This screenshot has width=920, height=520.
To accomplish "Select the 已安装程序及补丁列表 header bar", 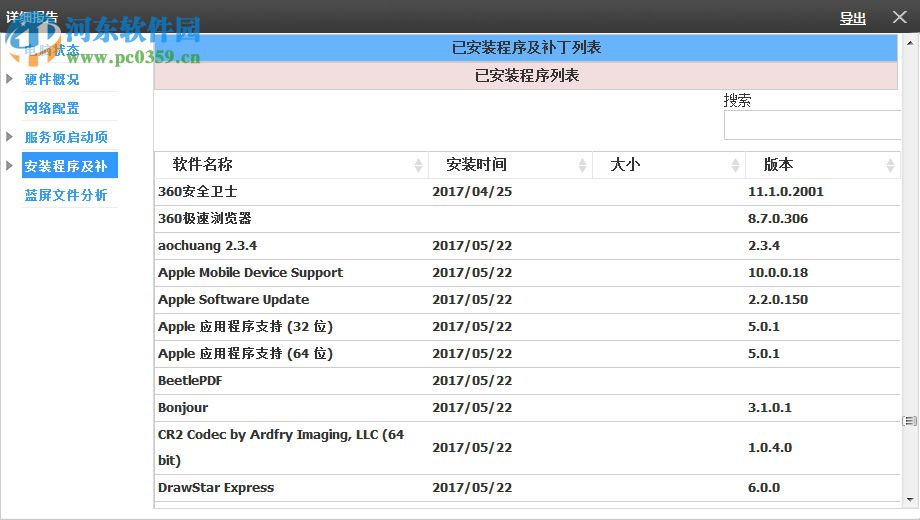I will pyautogui.click(x=526, y=48).
